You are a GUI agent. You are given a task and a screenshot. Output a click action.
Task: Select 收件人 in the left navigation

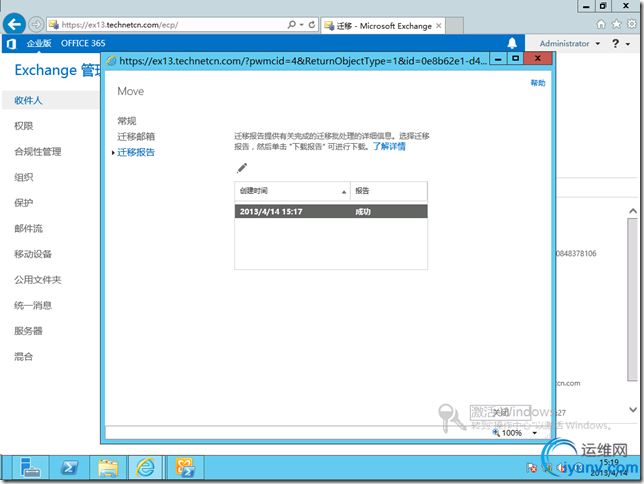[x=28, y=100]
